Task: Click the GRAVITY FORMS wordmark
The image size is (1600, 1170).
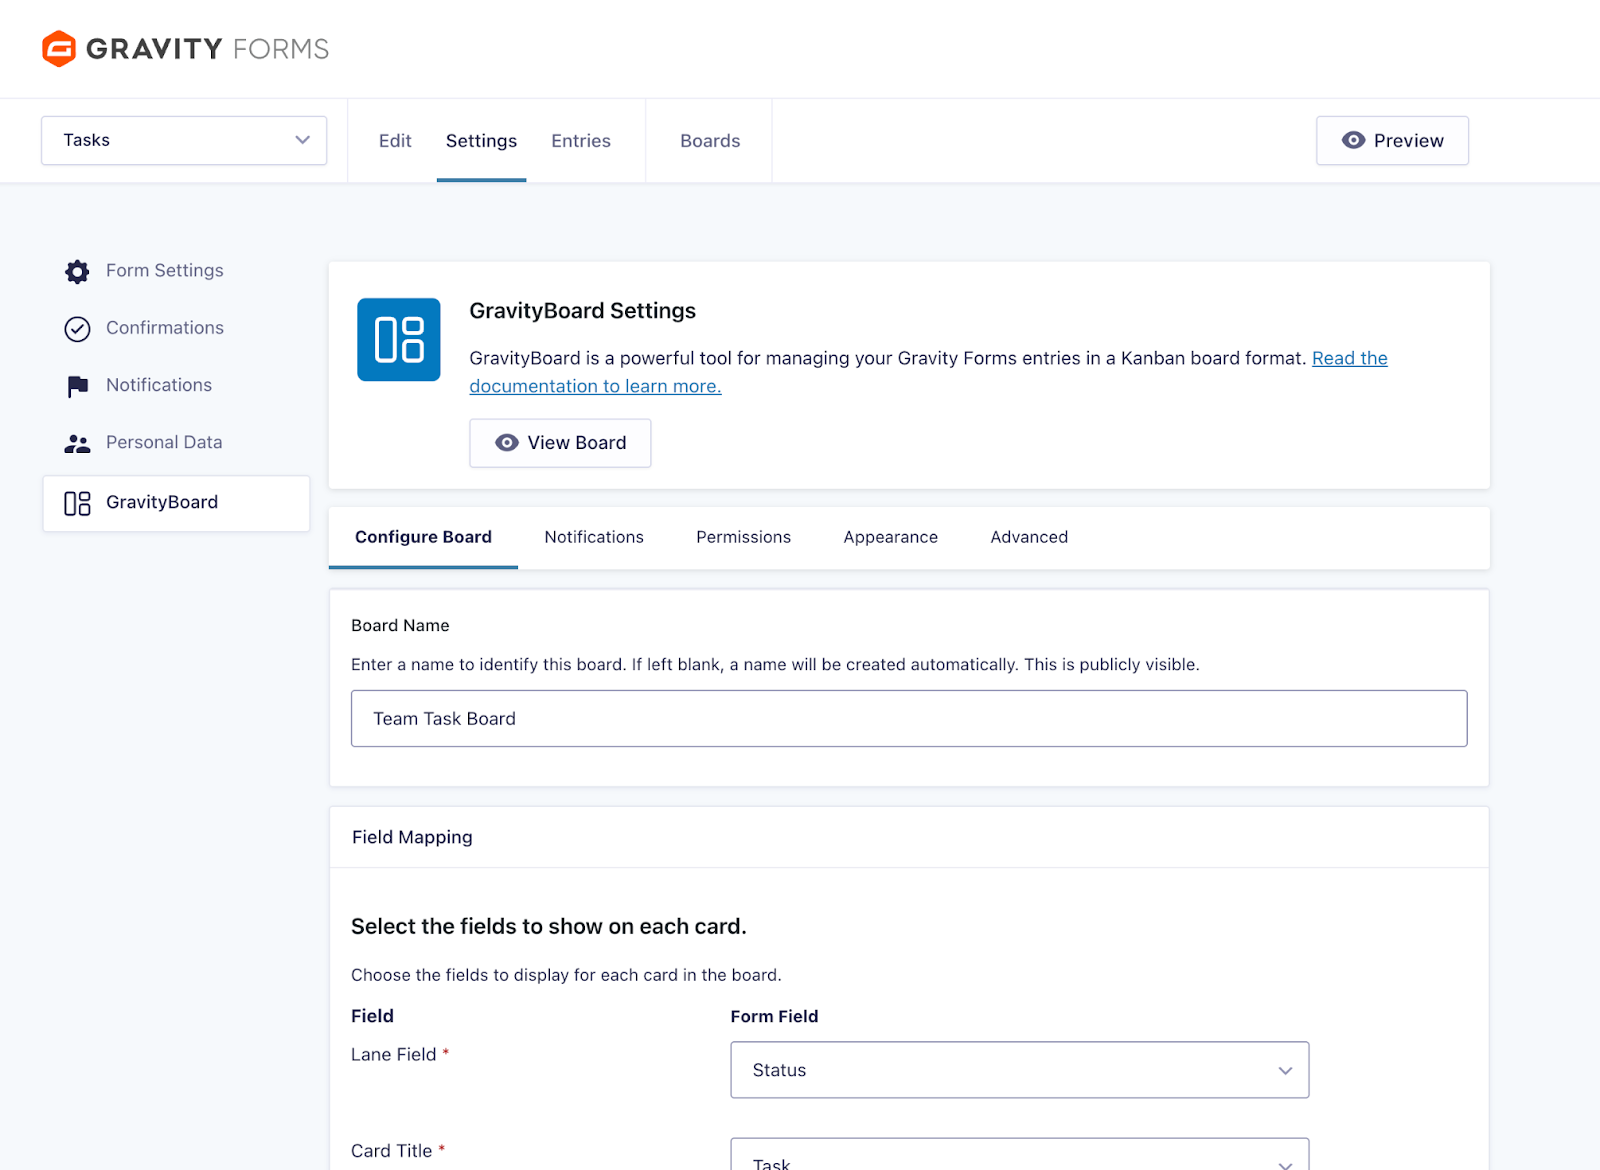Action: coord(207,49)
